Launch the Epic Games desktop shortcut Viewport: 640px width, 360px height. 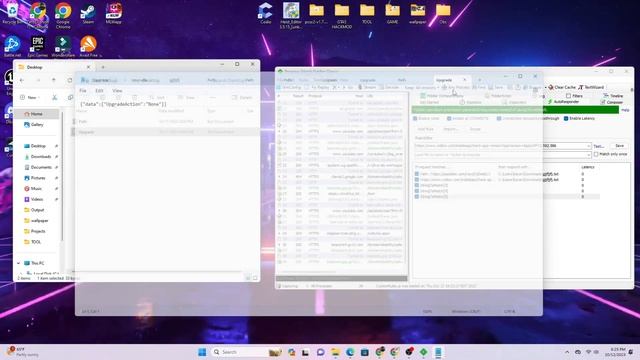[x=38, y=46]
